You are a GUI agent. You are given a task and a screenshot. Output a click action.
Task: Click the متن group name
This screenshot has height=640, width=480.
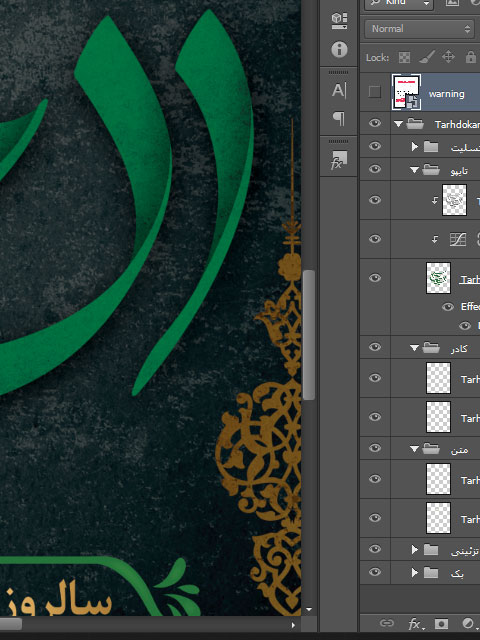tap(459, 450)
